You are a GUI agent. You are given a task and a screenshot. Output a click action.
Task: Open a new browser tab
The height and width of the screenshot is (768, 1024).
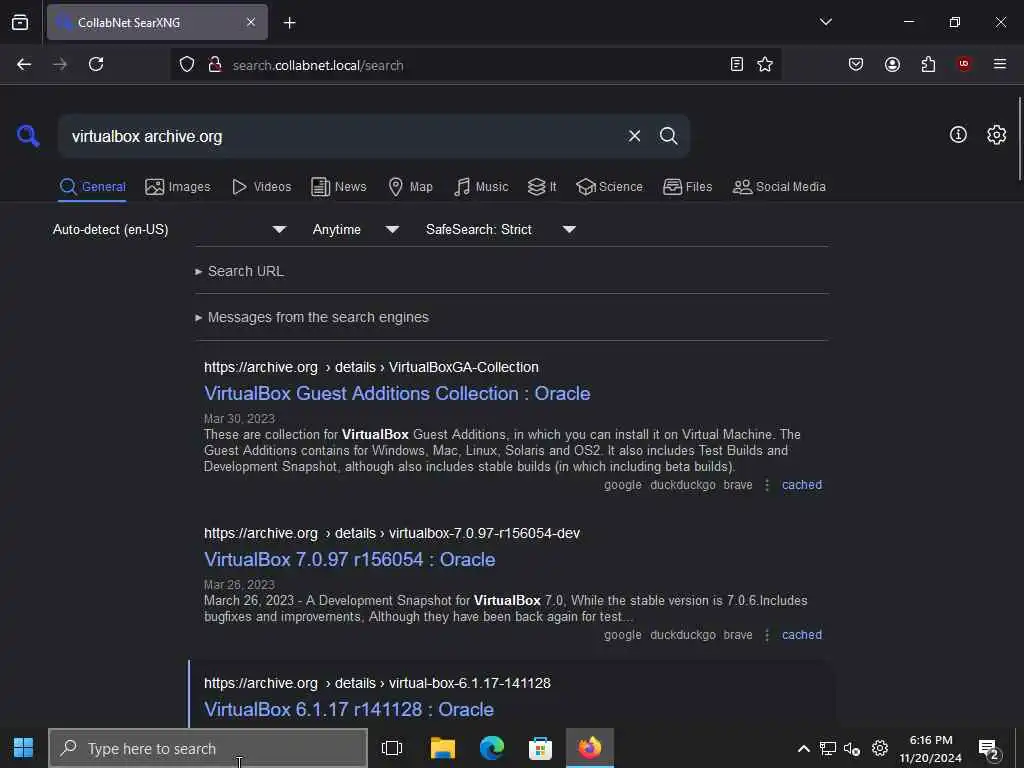coord(289,23)
